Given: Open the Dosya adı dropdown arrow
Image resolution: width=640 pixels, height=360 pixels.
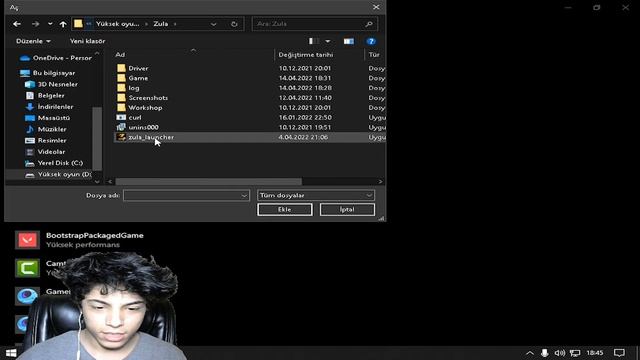Looking at the screenshot, I should pos(244,196).
